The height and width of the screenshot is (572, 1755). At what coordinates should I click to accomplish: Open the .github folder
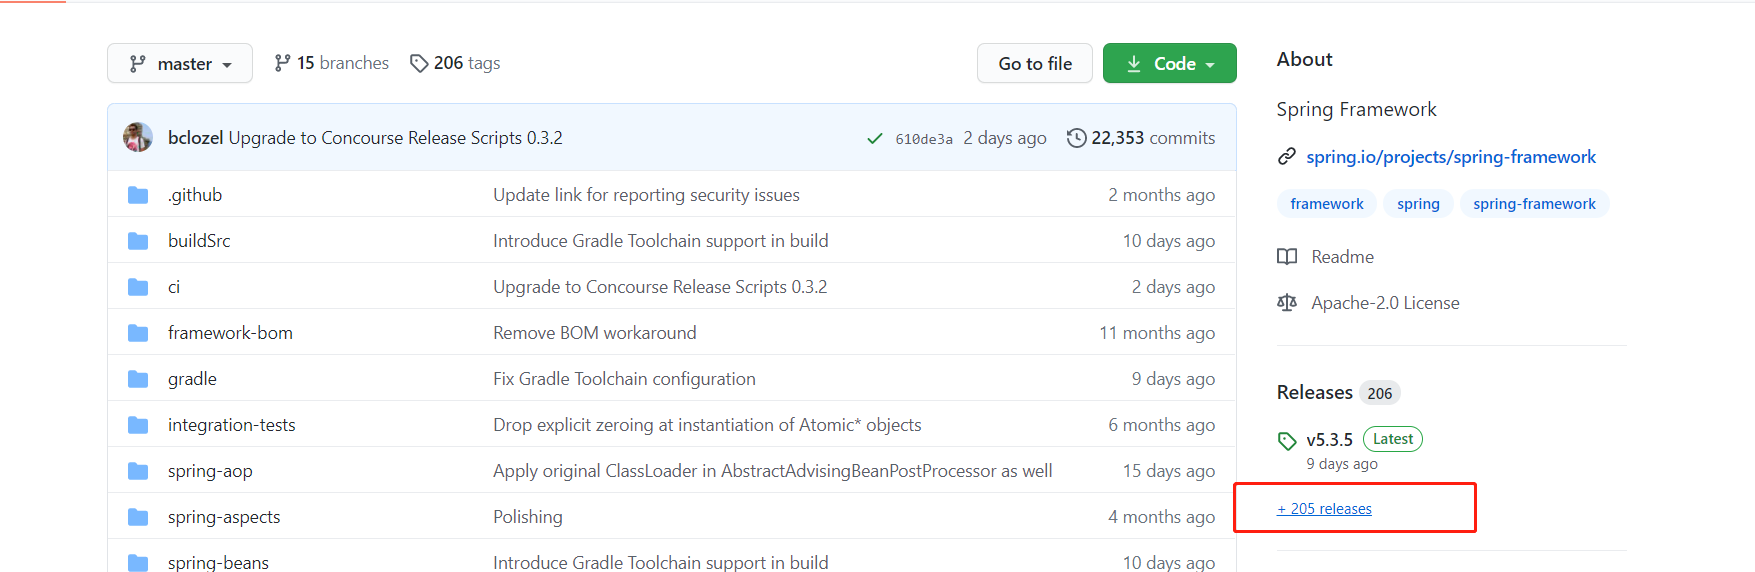195,195
